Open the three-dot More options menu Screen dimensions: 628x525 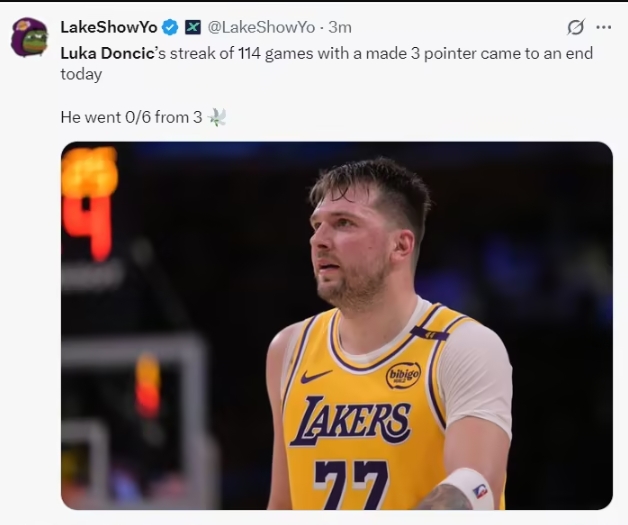coord(603,27)
